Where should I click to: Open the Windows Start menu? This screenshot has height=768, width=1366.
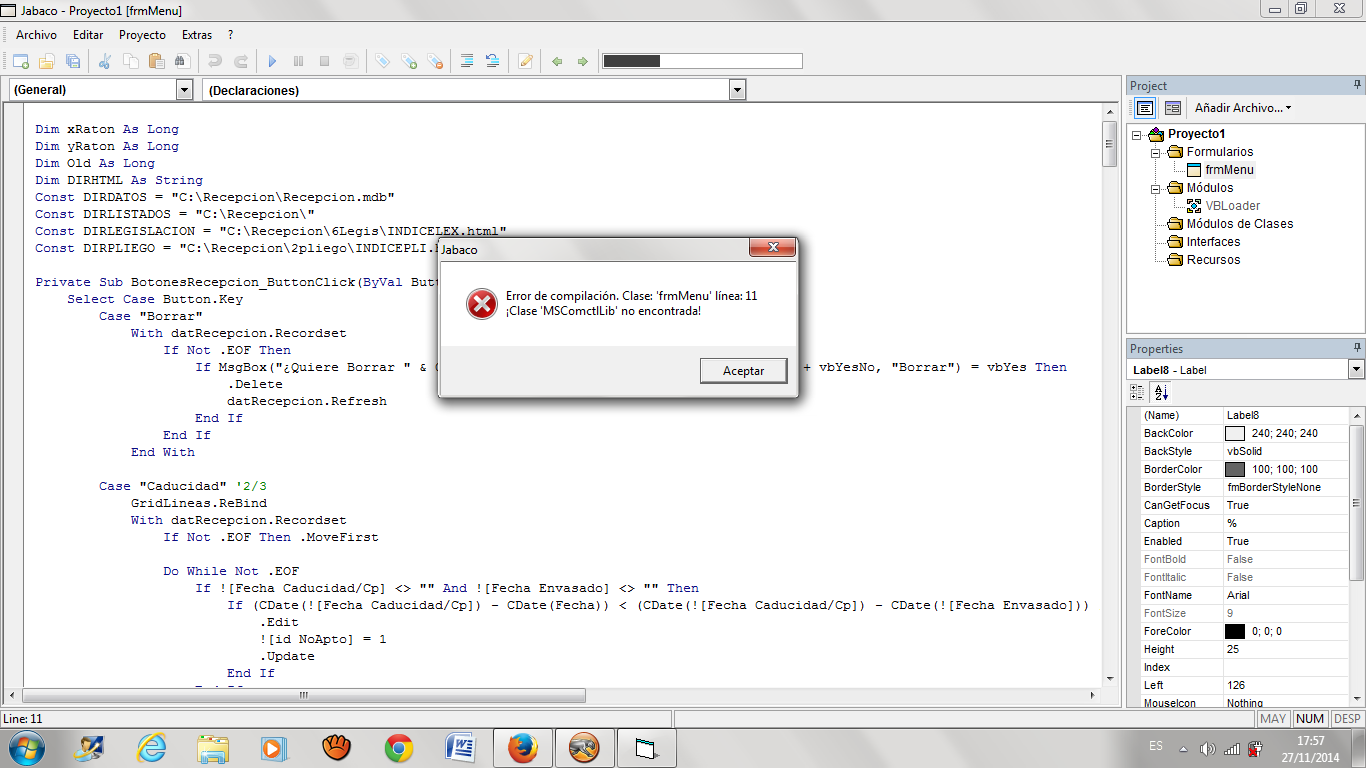pyautogui.click(x=25, y=747)
